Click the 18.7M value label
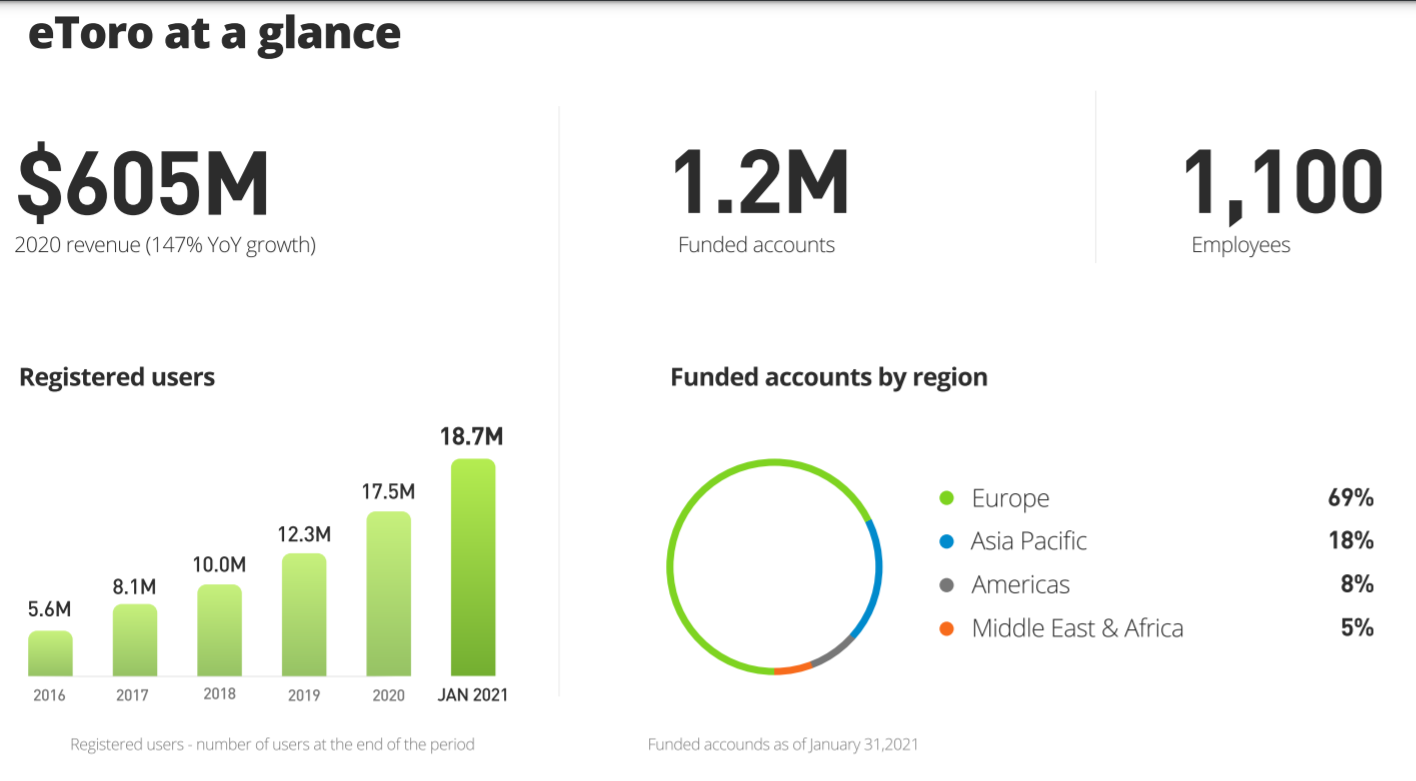 [x=472, y=437]
